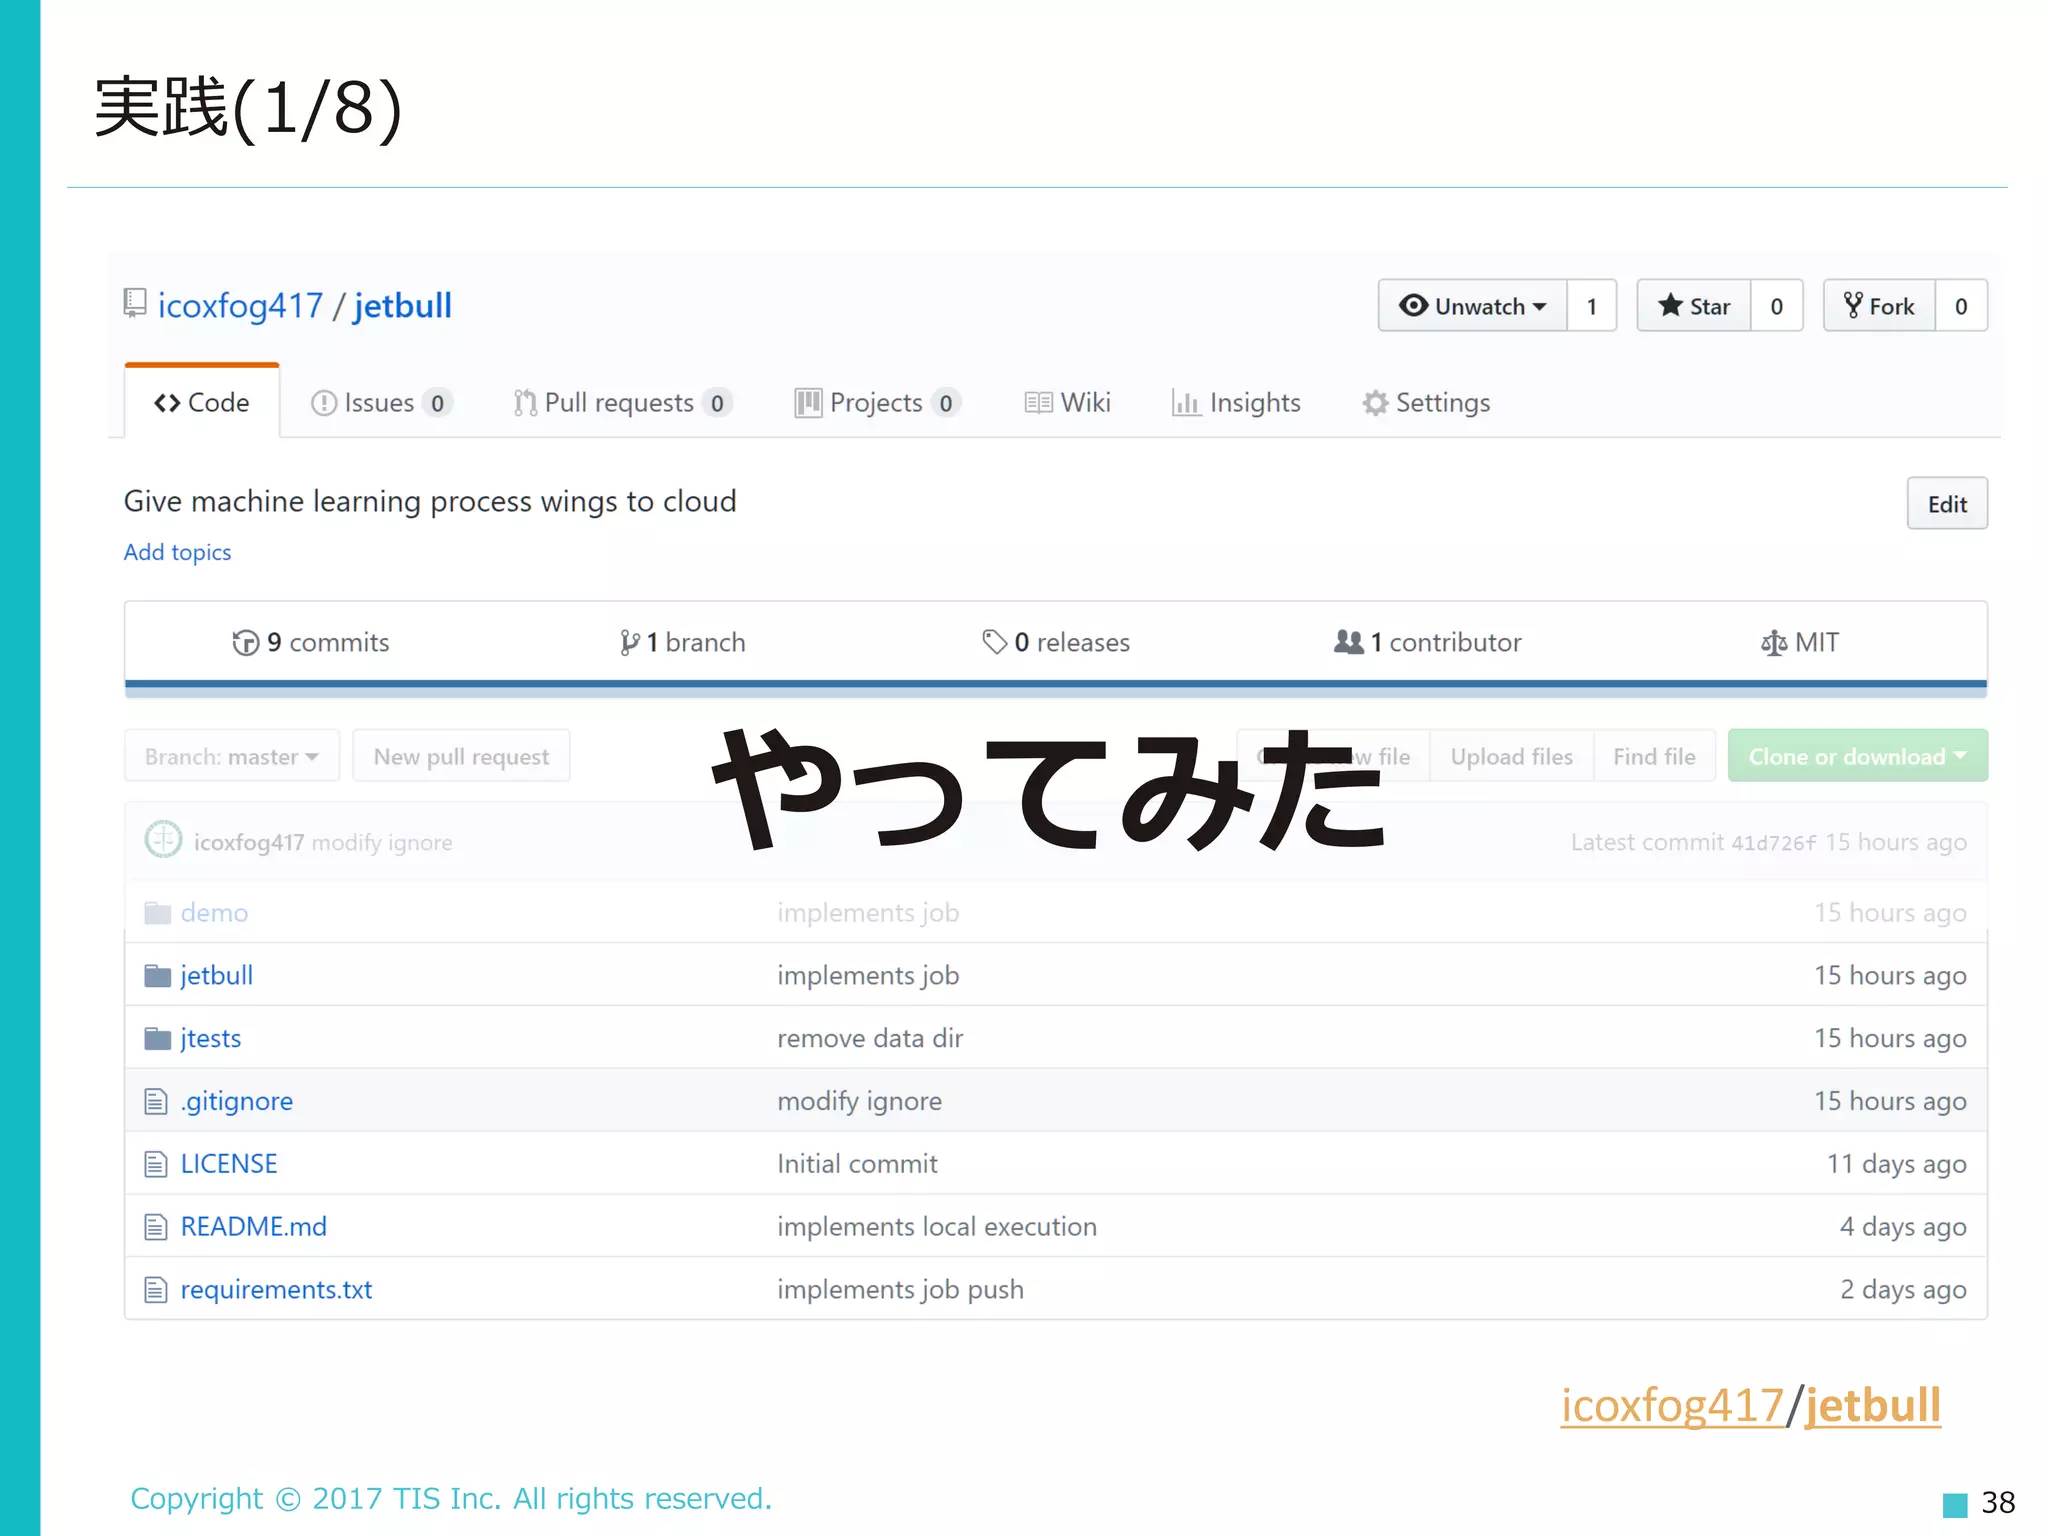Toggle Star on the repository

1694,306
